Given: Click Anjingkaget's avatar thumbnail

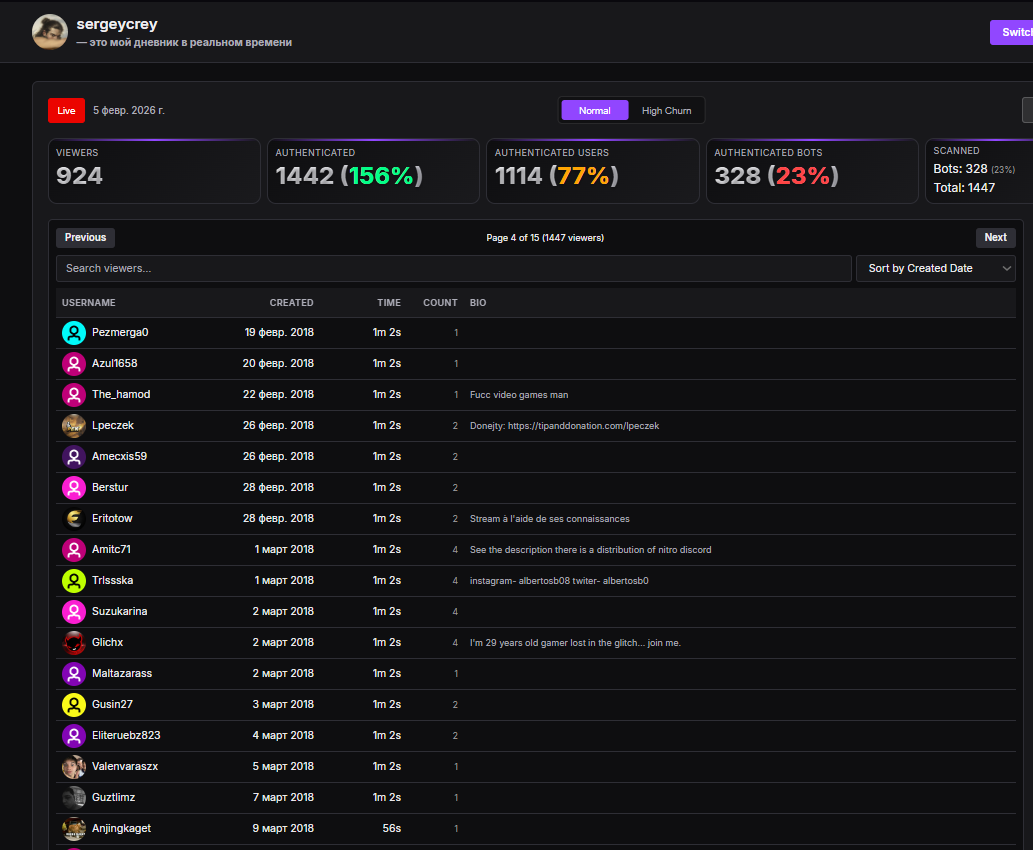Looking at the screenshot, I should coord(74,829).
